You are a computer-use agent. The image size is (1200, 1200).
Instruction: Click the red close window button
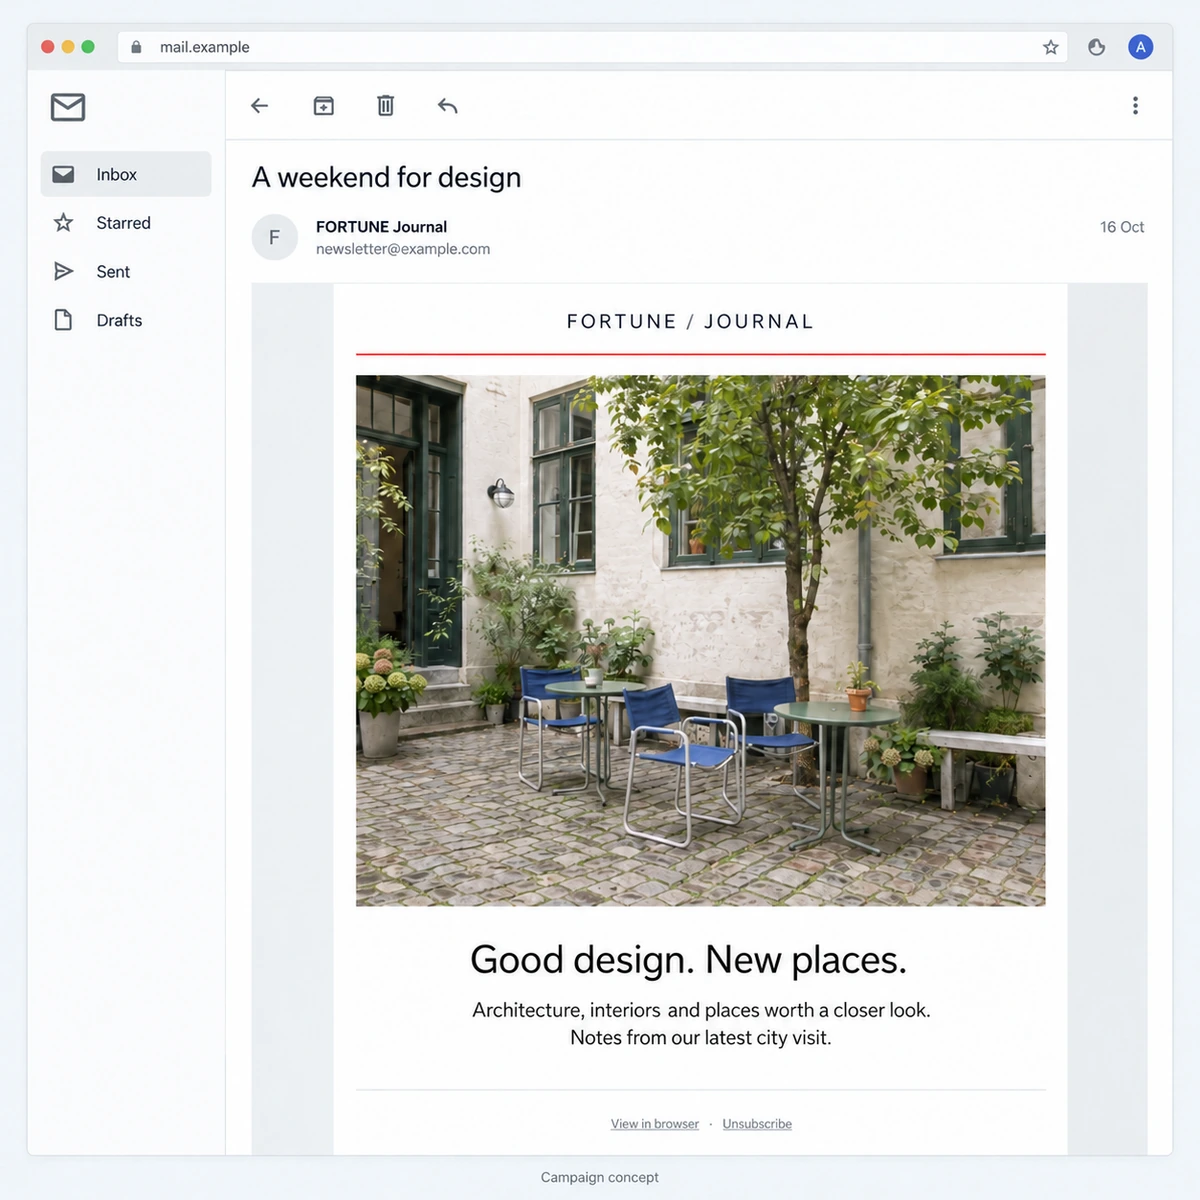[x=47, y=47]
